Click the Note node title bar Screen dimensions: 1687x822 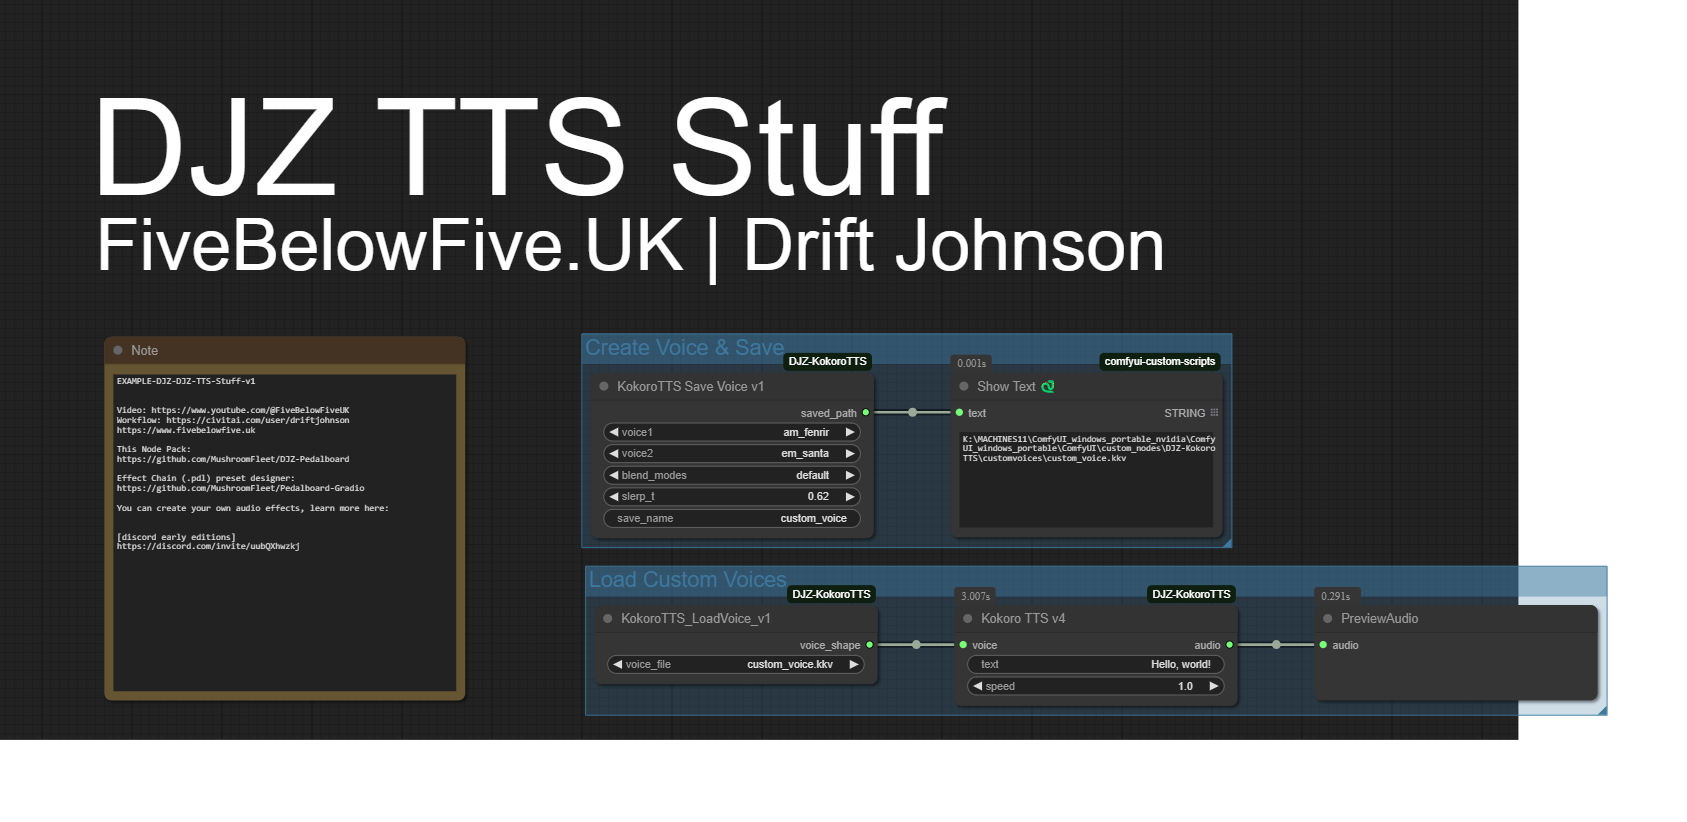[285, 350]
